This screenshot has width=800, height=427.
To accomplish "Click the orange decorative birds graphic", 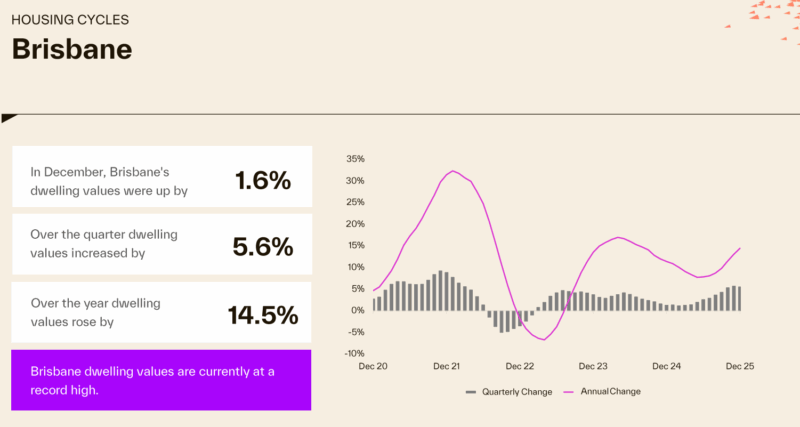I will (x=770, y=12).
